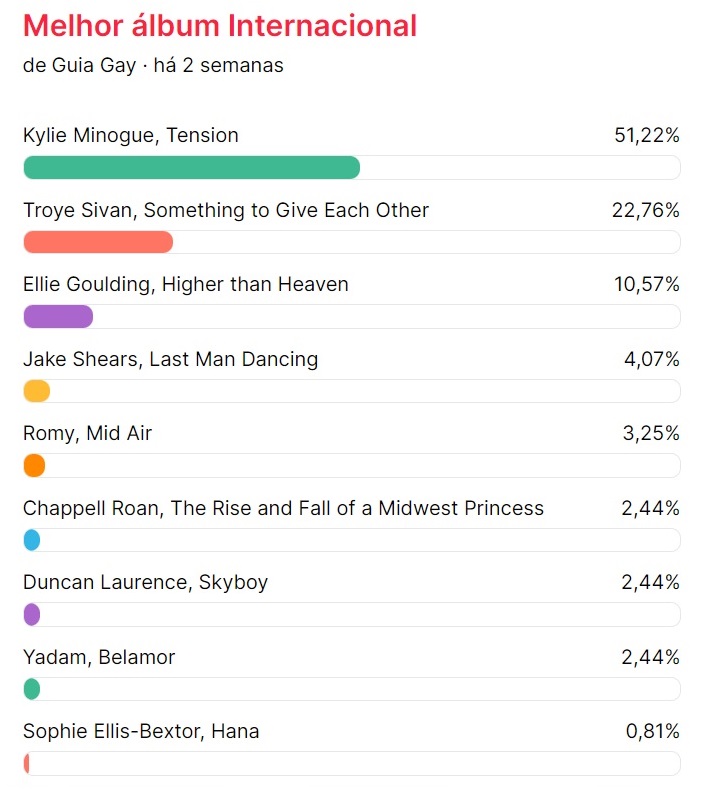This screenshot has width=711, height=789.
Task: Click the blue Chappell Roan result dot
Action: click(32, 540)
